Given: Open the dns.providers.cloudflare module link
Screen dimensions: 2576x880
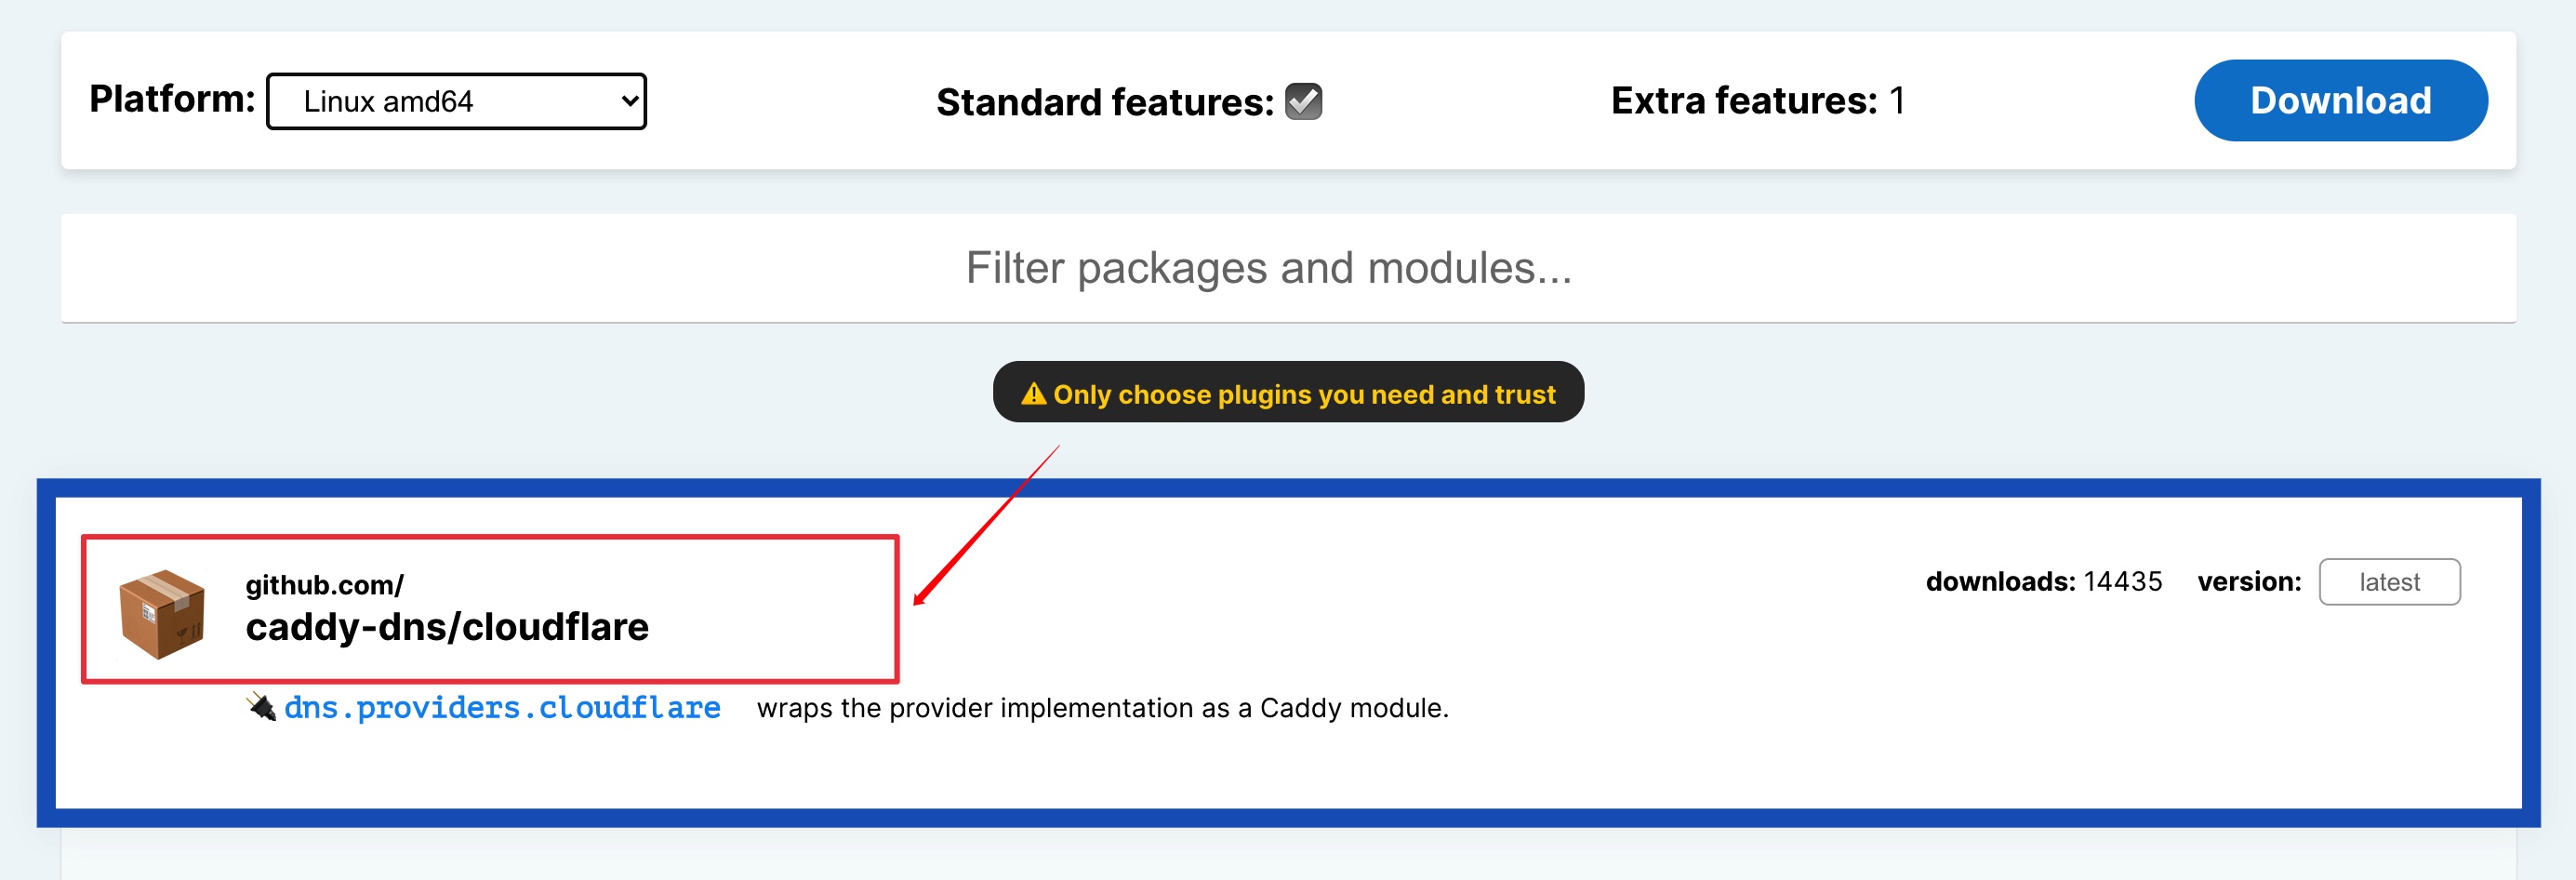Looking at the screenshot, I should click(x=502, y=708).
